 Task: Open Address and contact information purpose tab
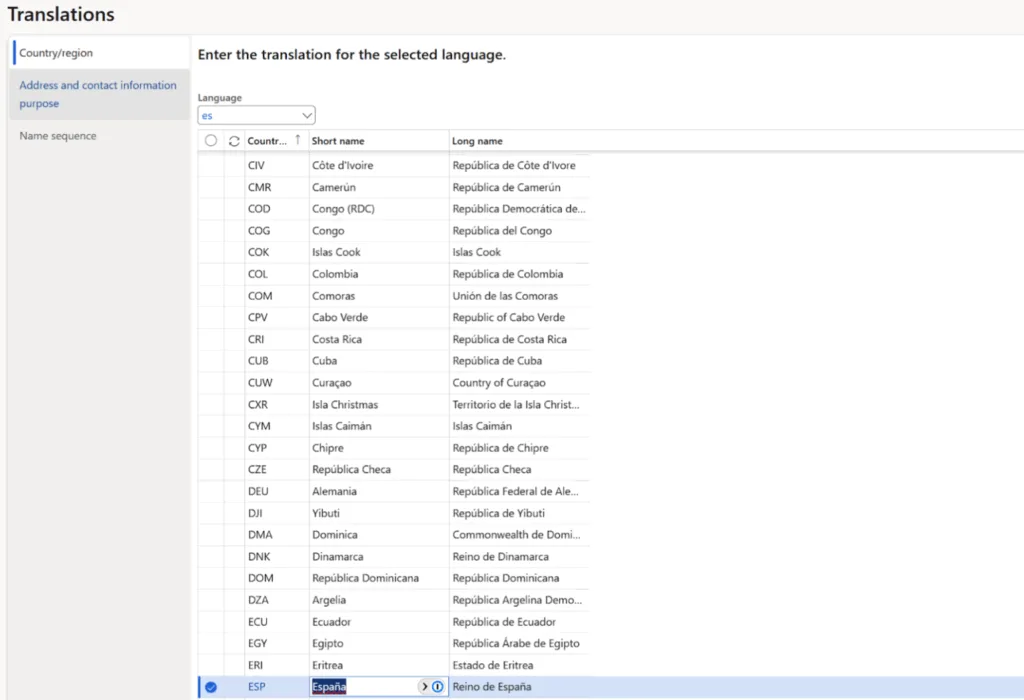(98, 94)
